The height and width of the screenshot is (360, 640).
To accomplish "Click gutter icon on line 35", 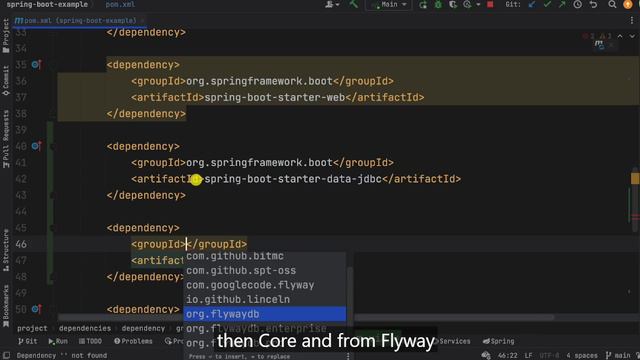I will pyautogui.click(x=36, y=64).
